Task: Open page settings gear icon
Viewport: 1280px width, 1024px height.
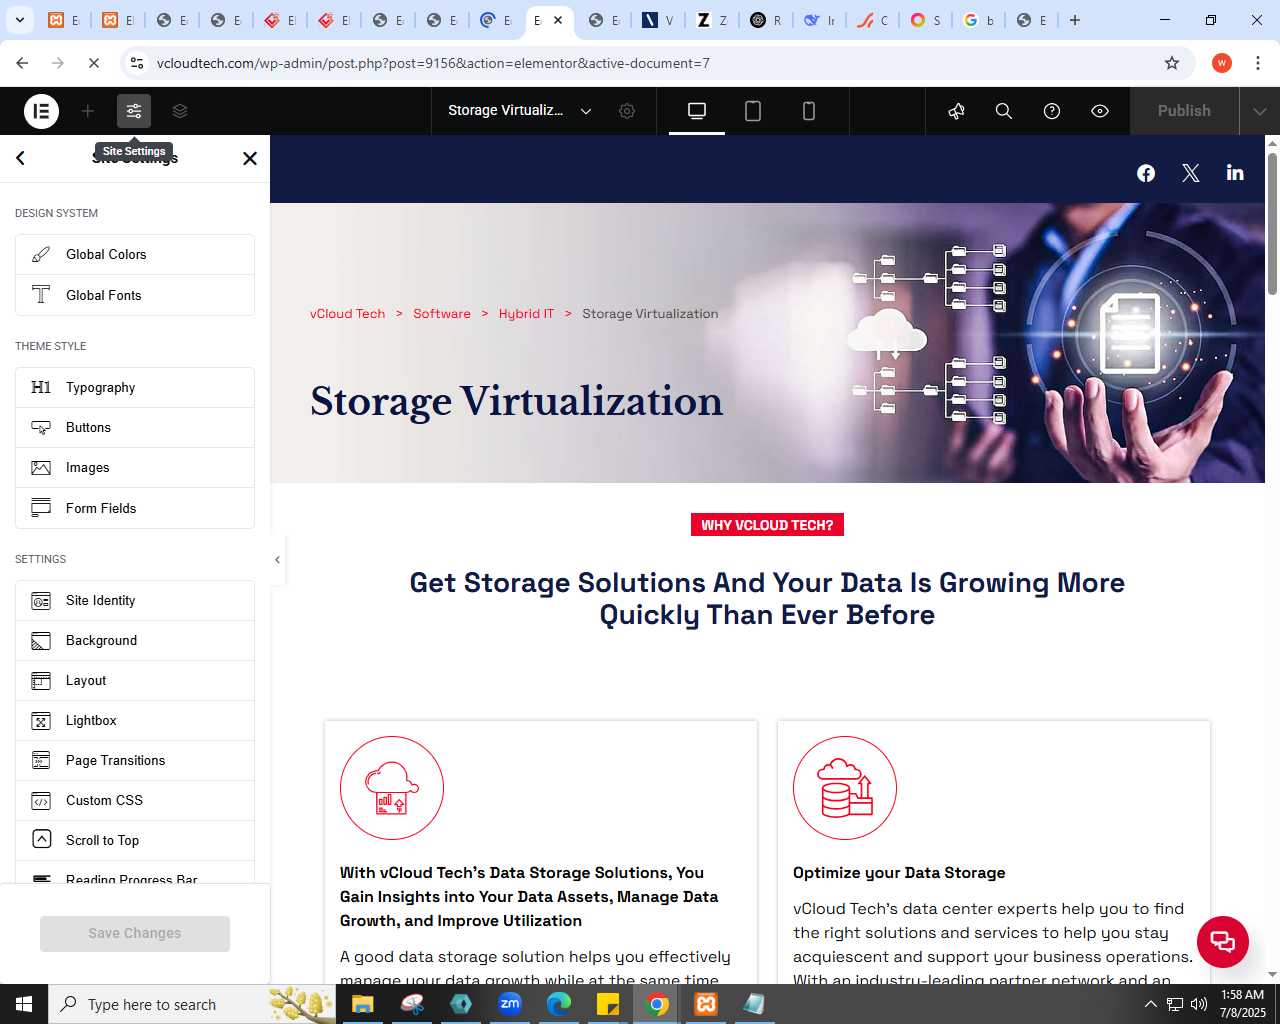Action: pyautogui.click(x=627, y=111)
